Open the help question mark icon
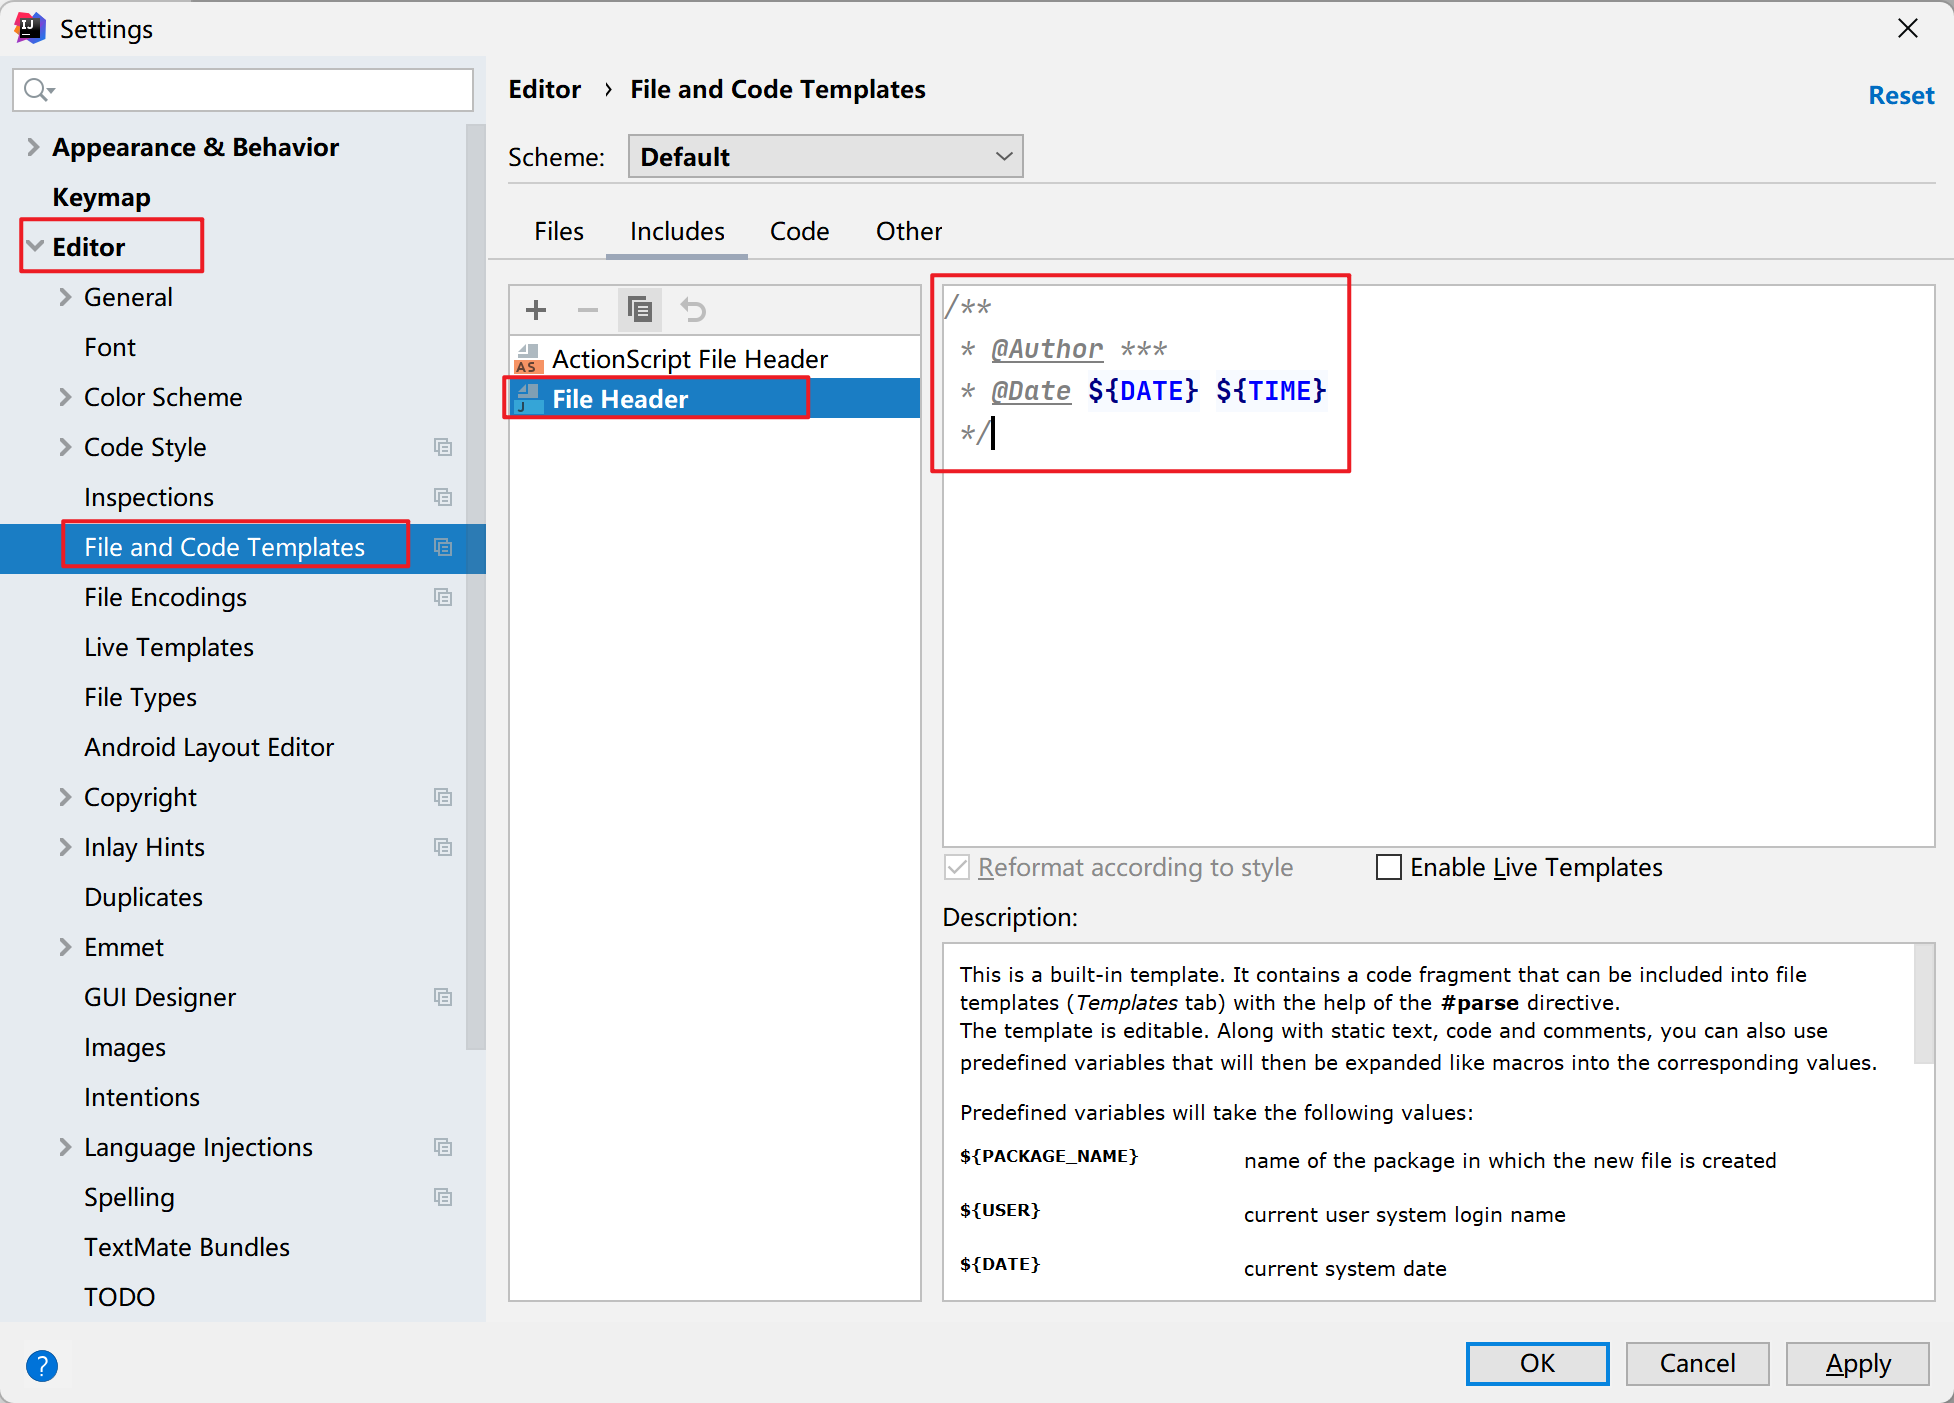 (42, 1365)
